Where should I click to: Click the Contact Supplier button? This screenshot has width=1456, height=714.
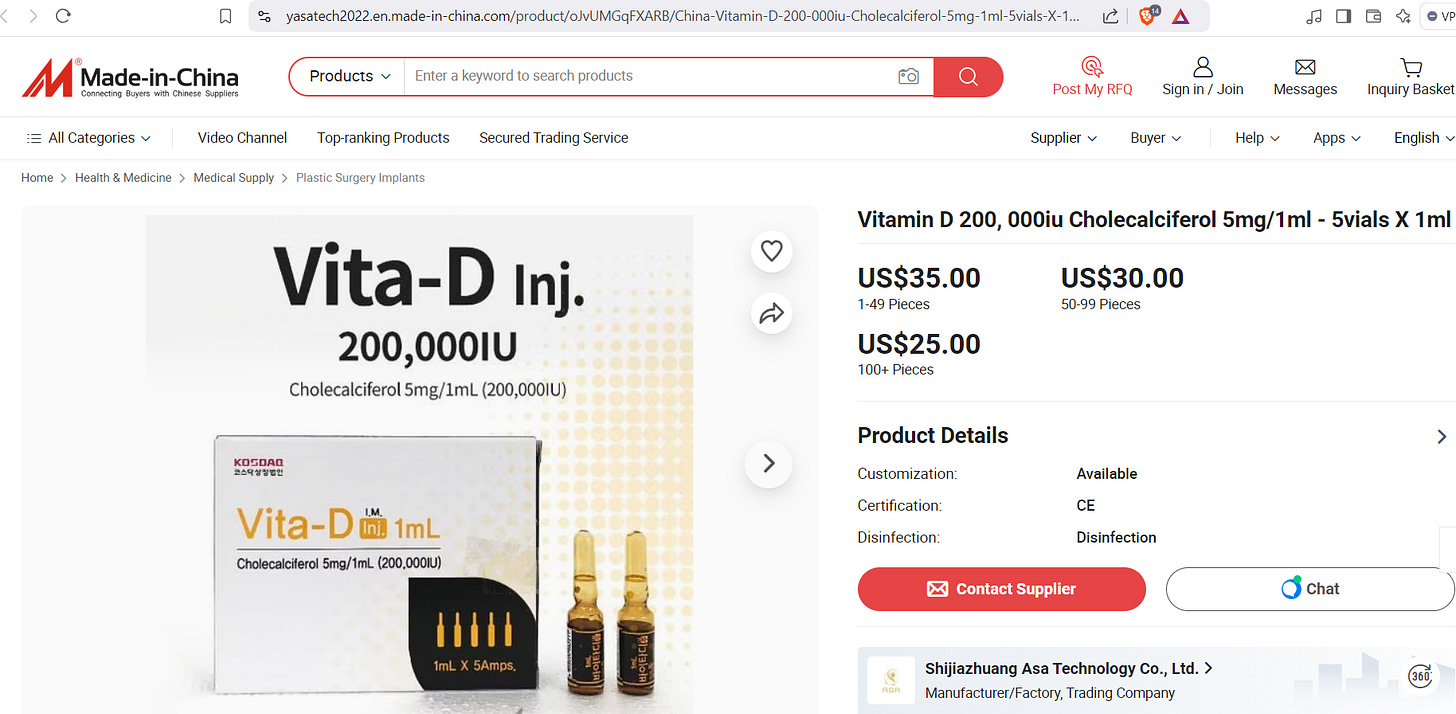point(1001,589)
